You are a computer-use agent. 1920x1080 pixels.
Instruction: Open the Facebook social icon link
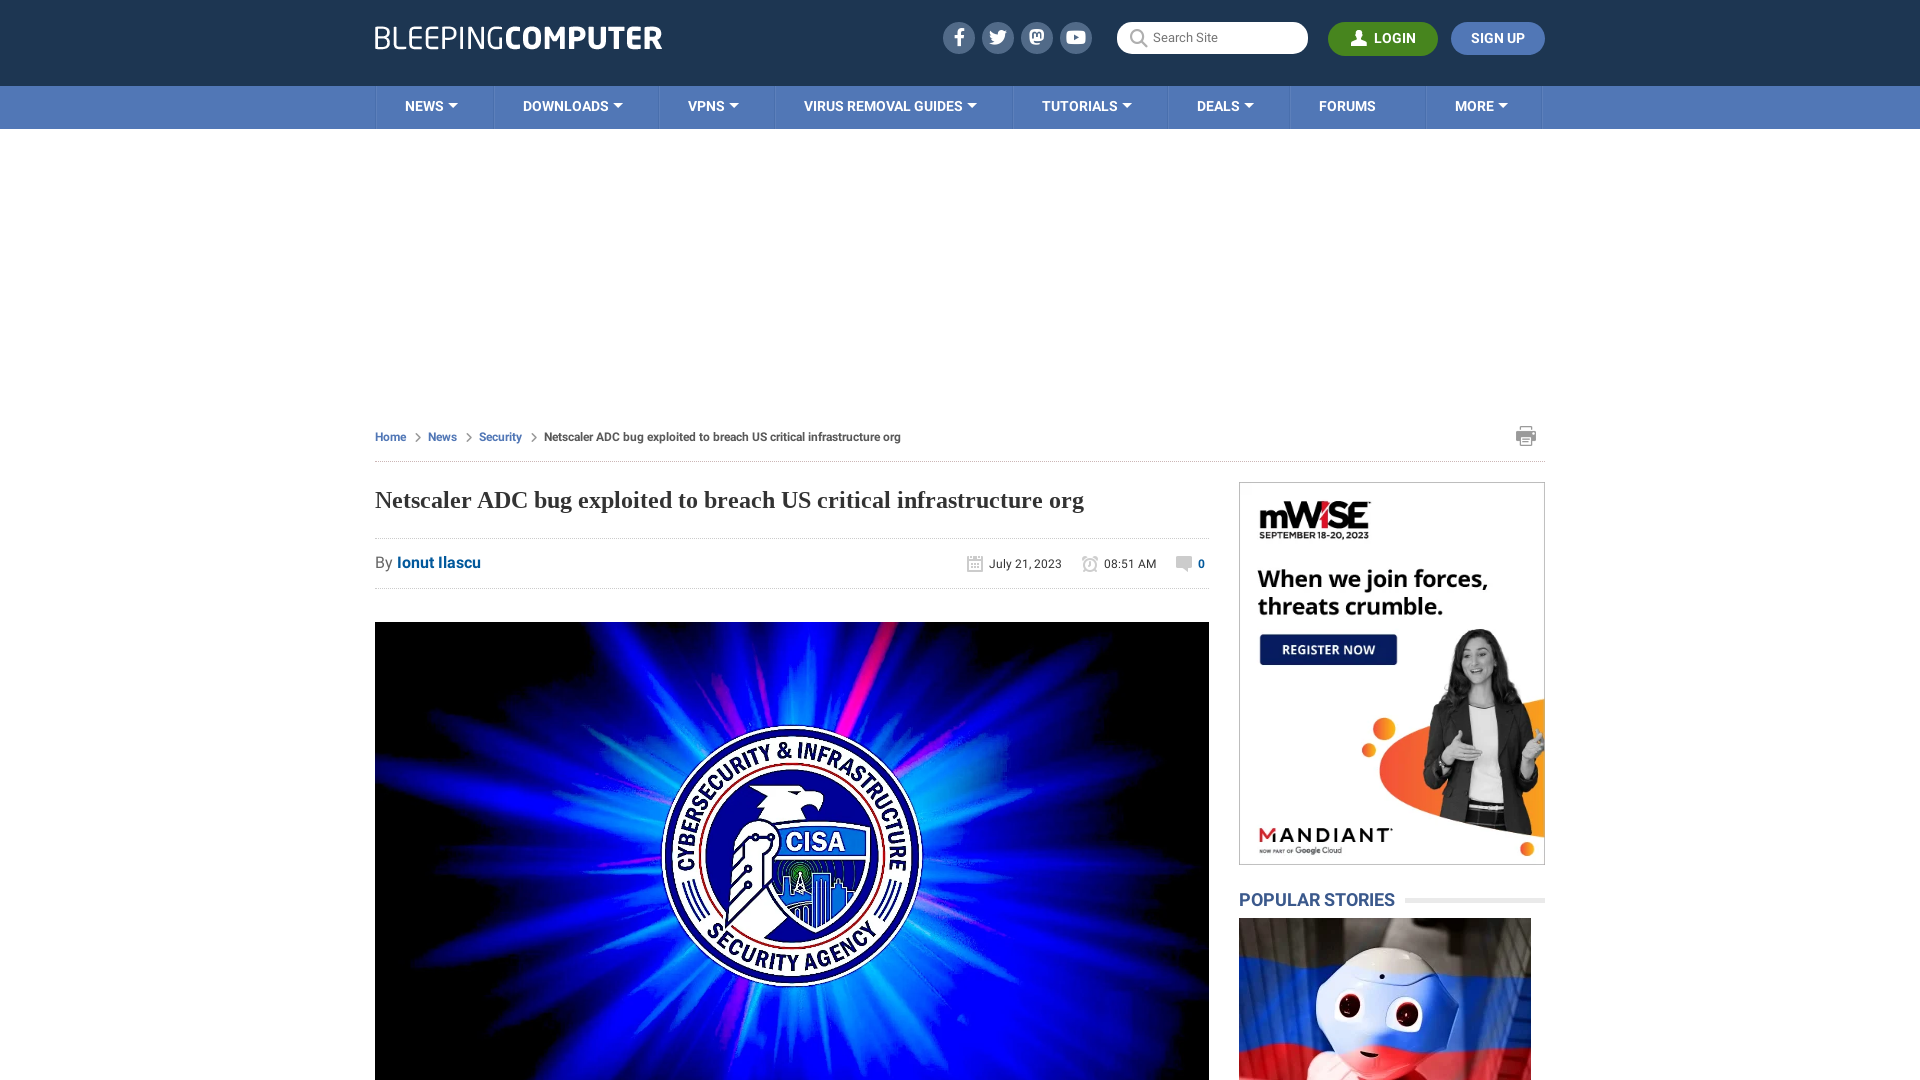[x=959, y=37]
